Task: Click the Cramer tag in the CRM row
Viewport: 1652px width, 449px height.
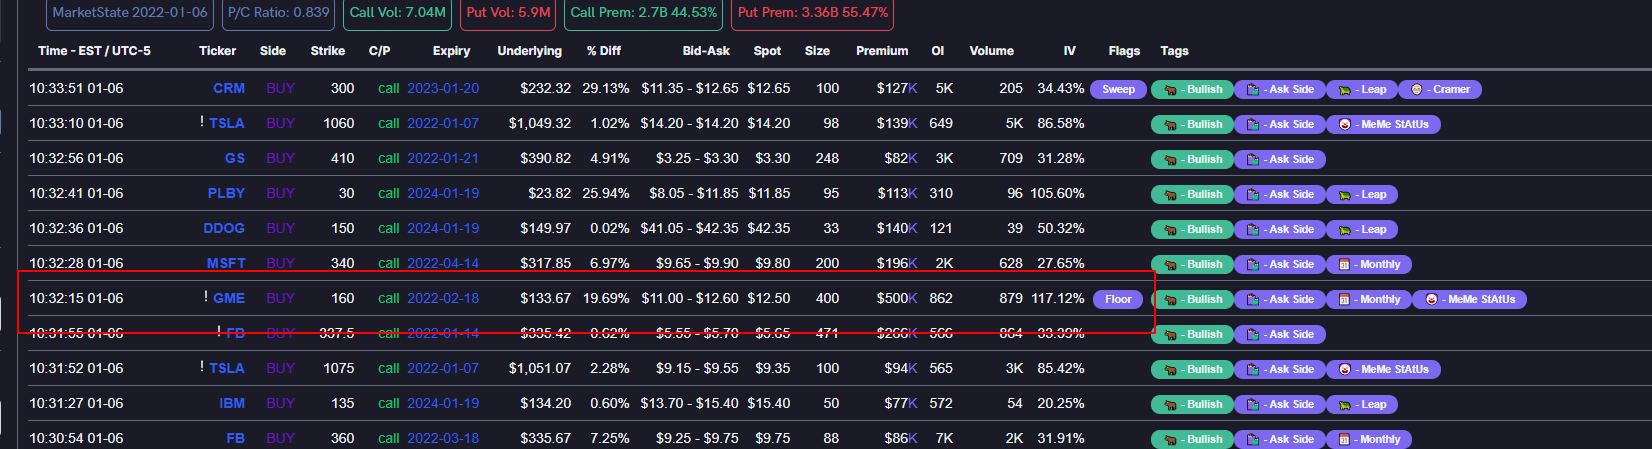Action: point(1440,89)
